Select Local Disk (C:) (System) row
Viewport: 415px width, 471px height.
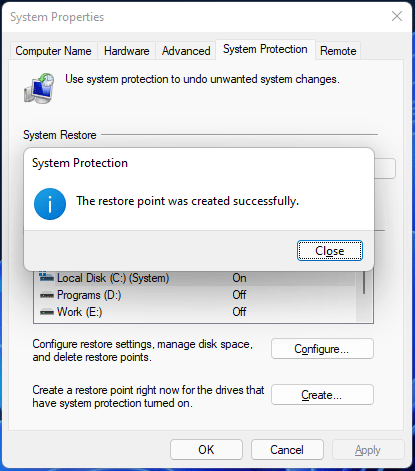point(195,278)
